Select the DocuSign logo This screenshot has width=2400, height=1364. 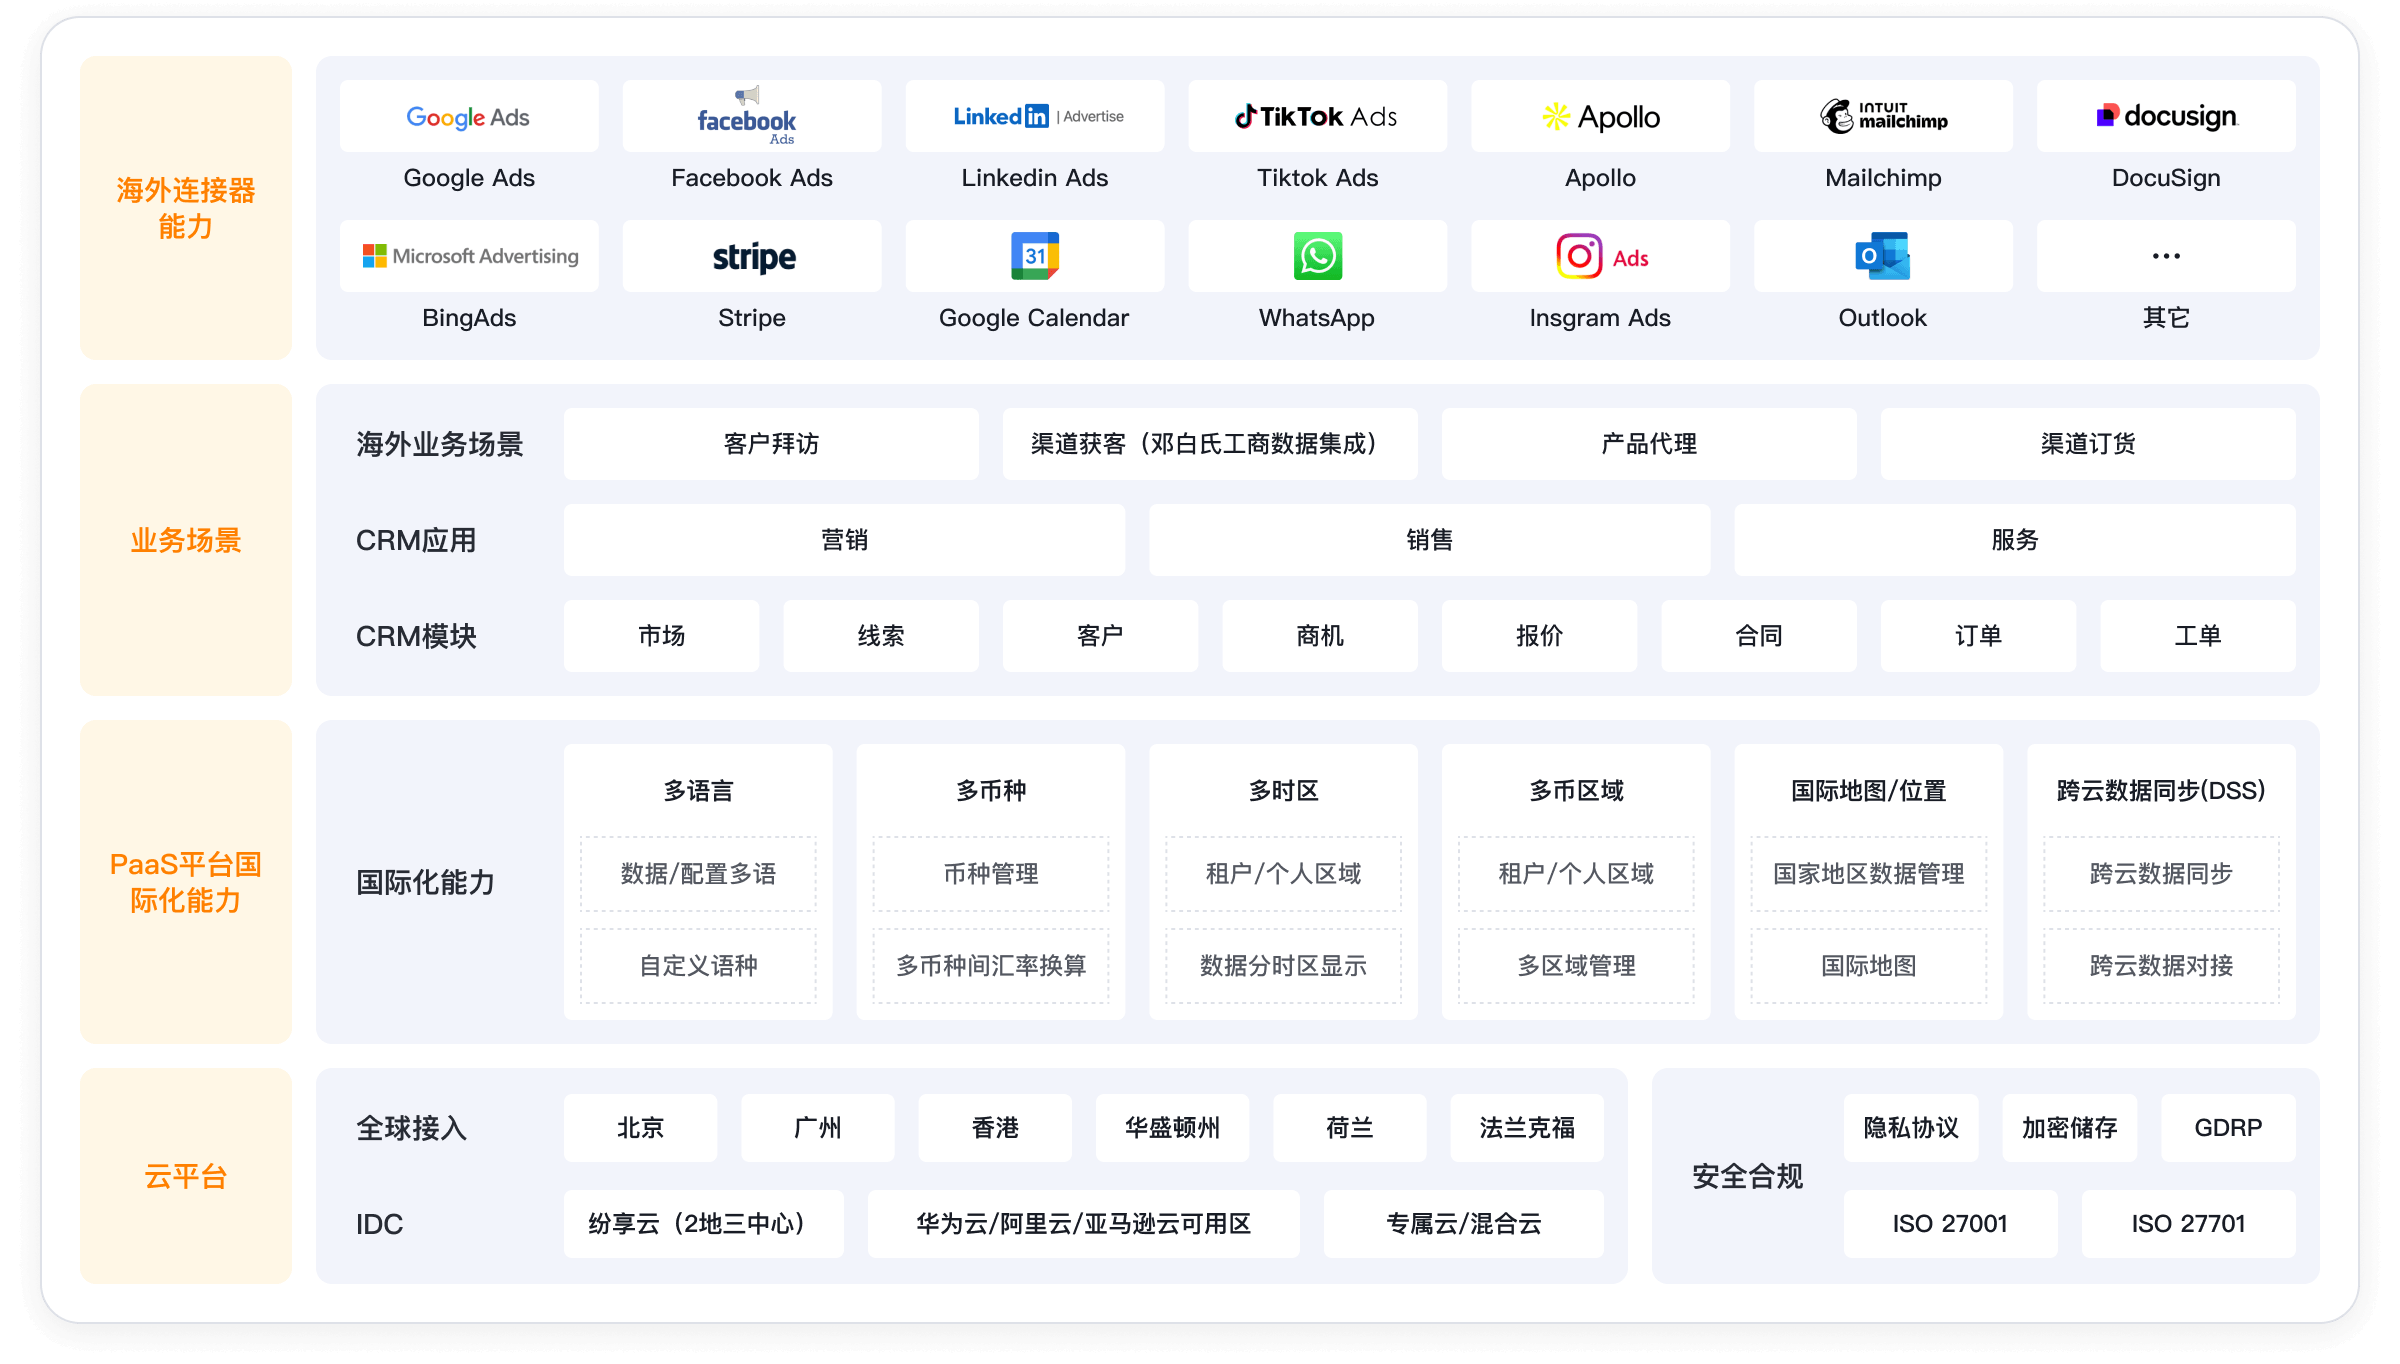[x=2165, y=117]
